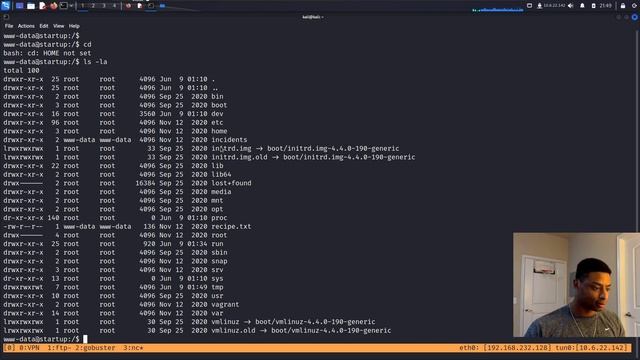Image resolution: width=640 pixels, height=360 pixels.
Task: Click the terminal prompt cursor at bottom
Action: 85,339
